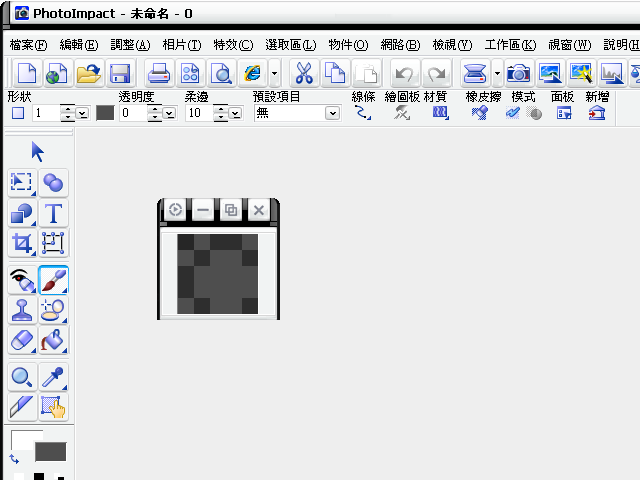Click the Redo arrow

[436, 73]
